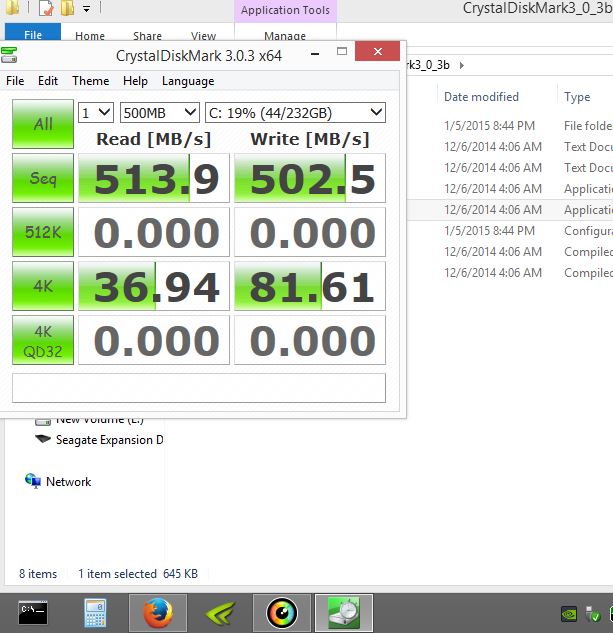The width and height of the screenshot is (613, 633).
Task: Open the test count dropdown showing 1
Action: [96, 113]
